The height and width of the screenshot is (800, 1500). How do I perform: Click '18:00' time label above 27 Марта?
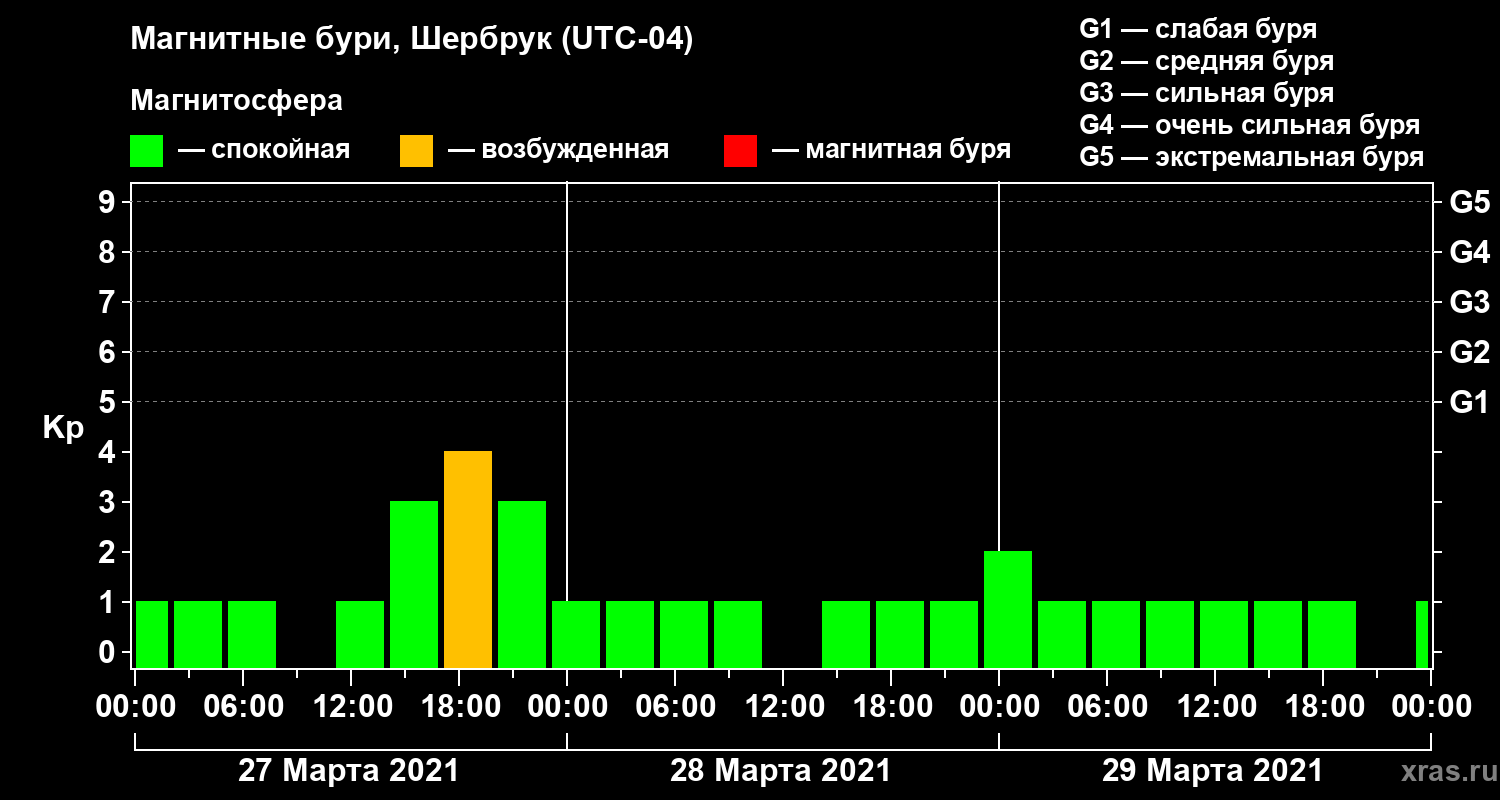click(x=459, y=707)
